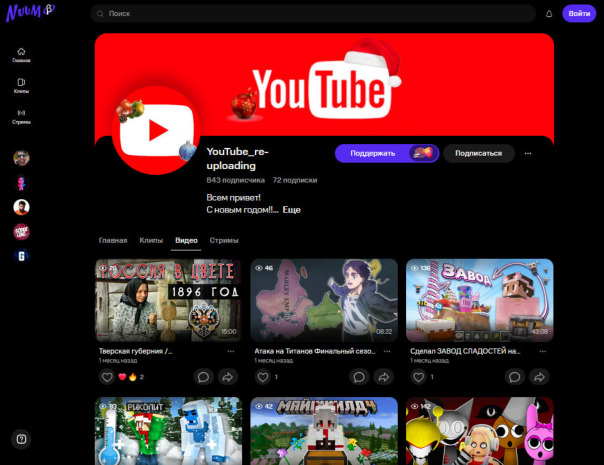The width and height of the screenshot is (604, 465).
Task: Click the Поиск search field
Action: pos(313,13)
